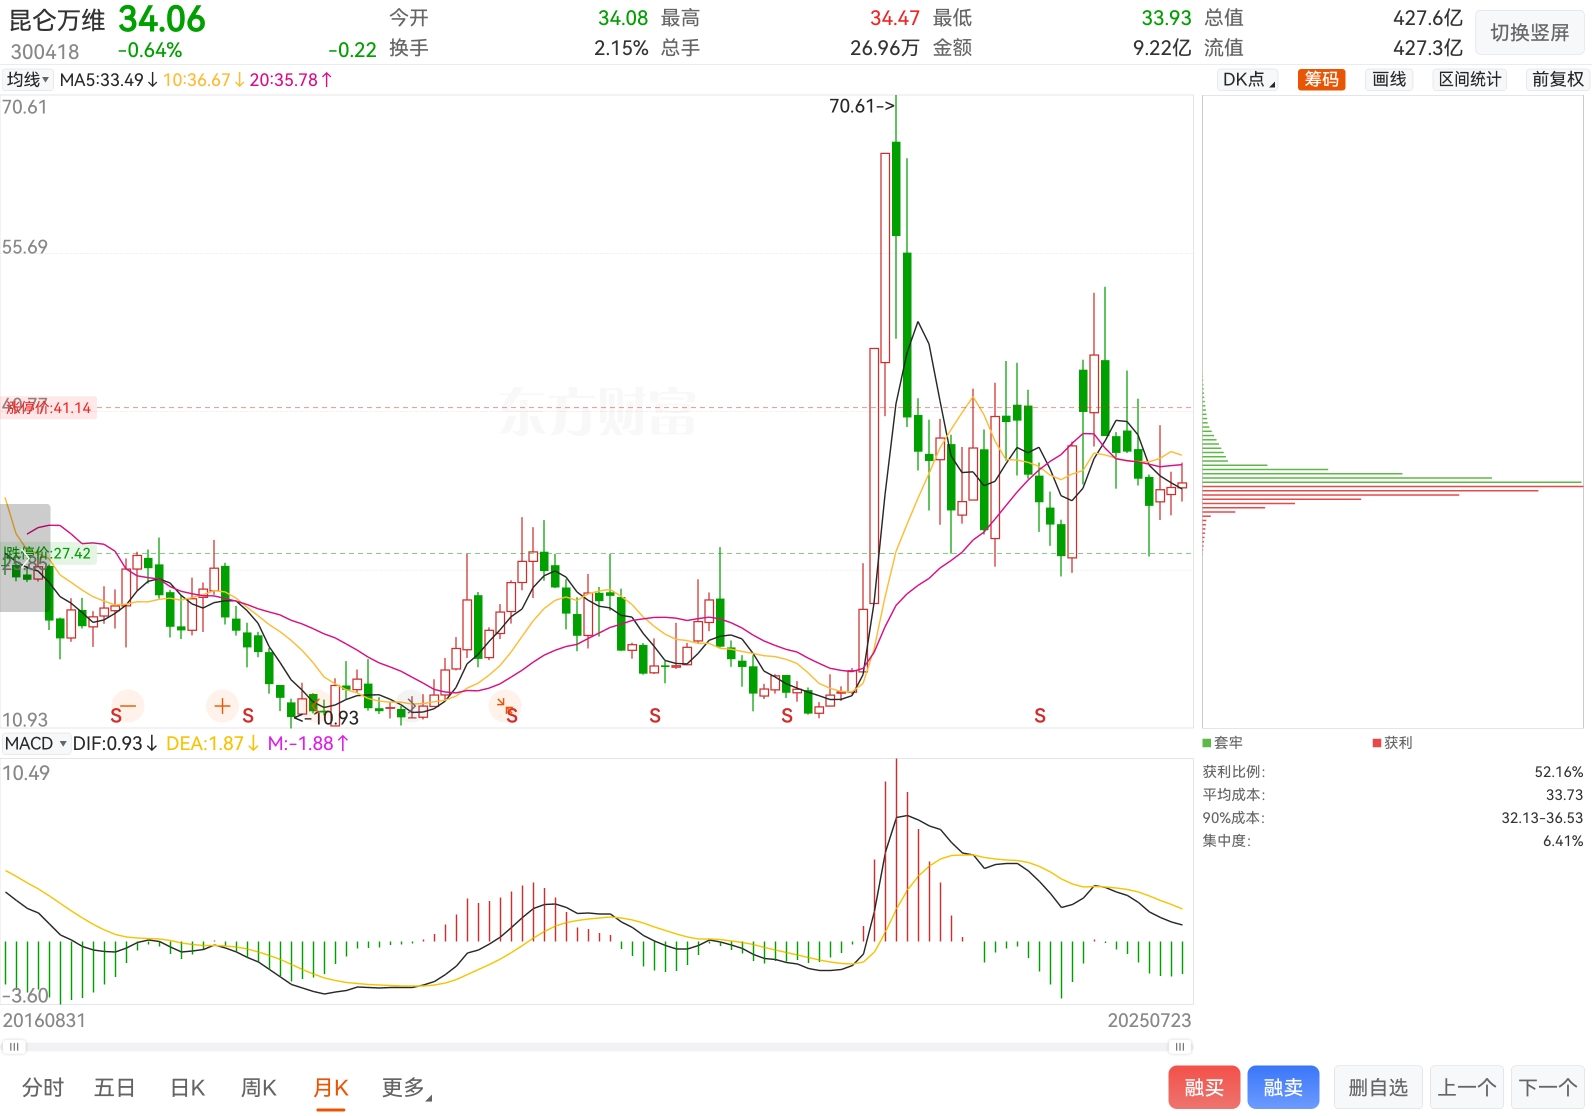Image resolution: width=1592 pixels, height=1116 pixels.
Task: Click the change percentage -0.64%
Action: coord(150,50)
